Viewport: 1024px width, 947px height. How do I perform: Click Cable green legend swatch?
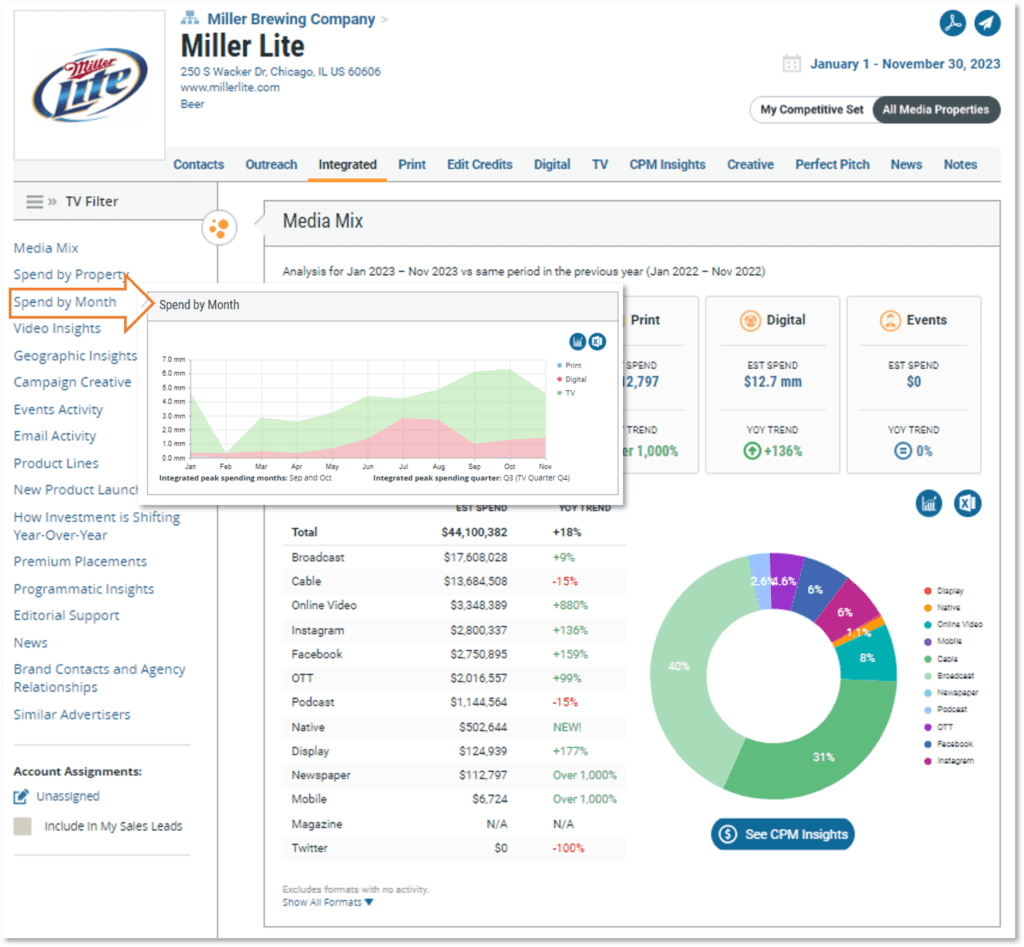(x=927, y=659)
